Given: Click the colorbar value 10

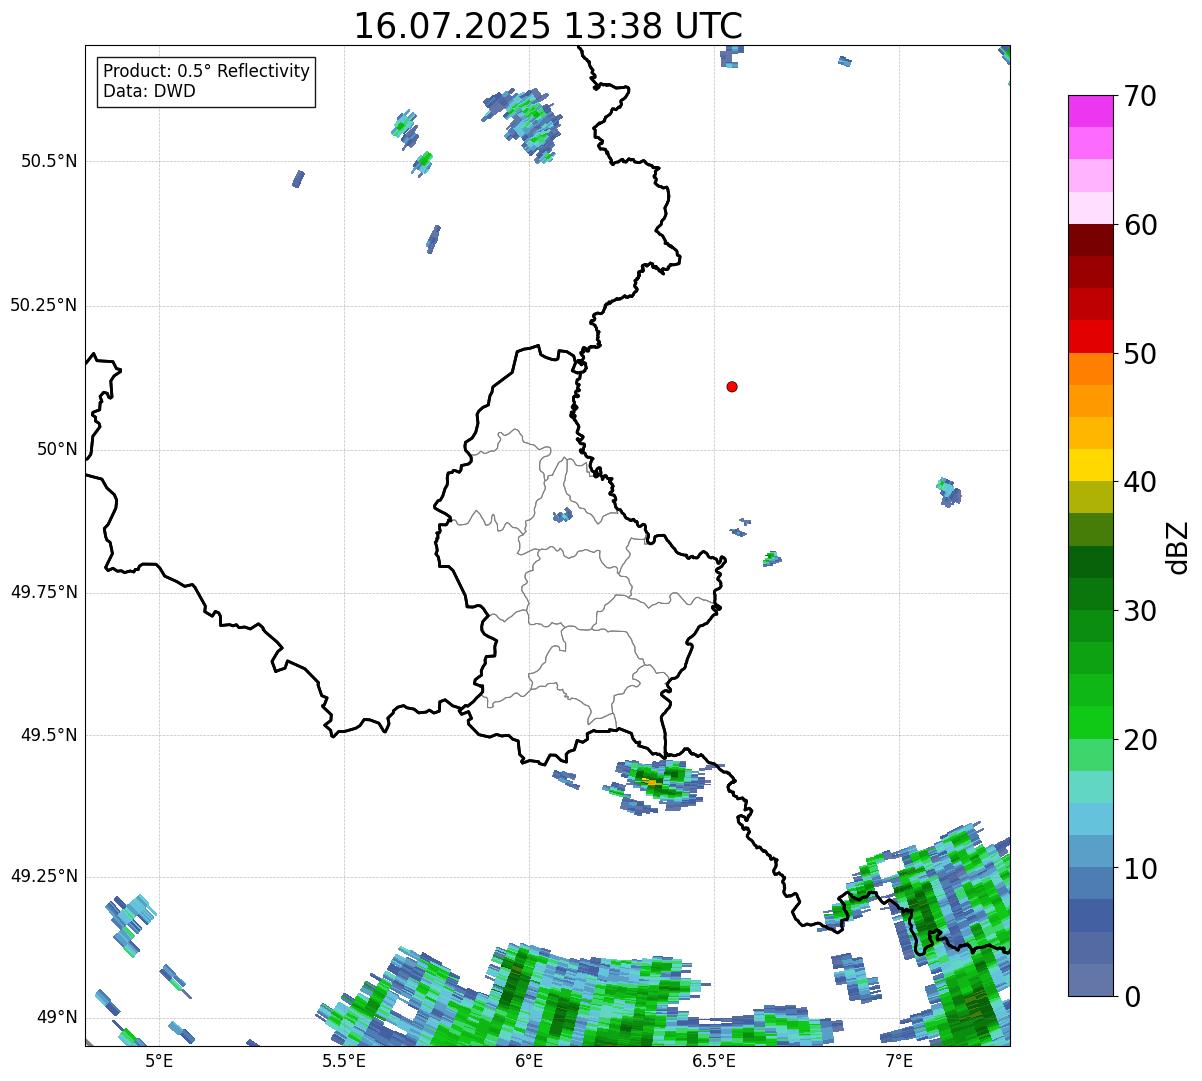Looking at the screenshot, I should (1140, 868).
